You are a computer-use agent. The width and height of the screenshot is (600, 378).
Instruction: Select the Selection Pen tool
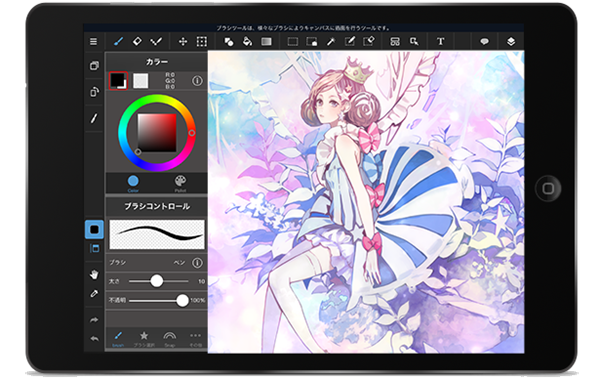(350, 41)
